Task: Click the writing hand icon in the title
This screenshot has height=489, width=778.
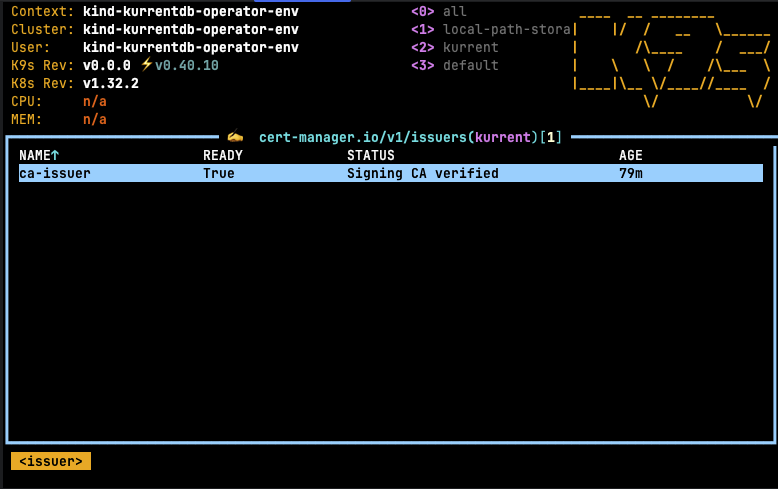Action: tap(235, 137)
